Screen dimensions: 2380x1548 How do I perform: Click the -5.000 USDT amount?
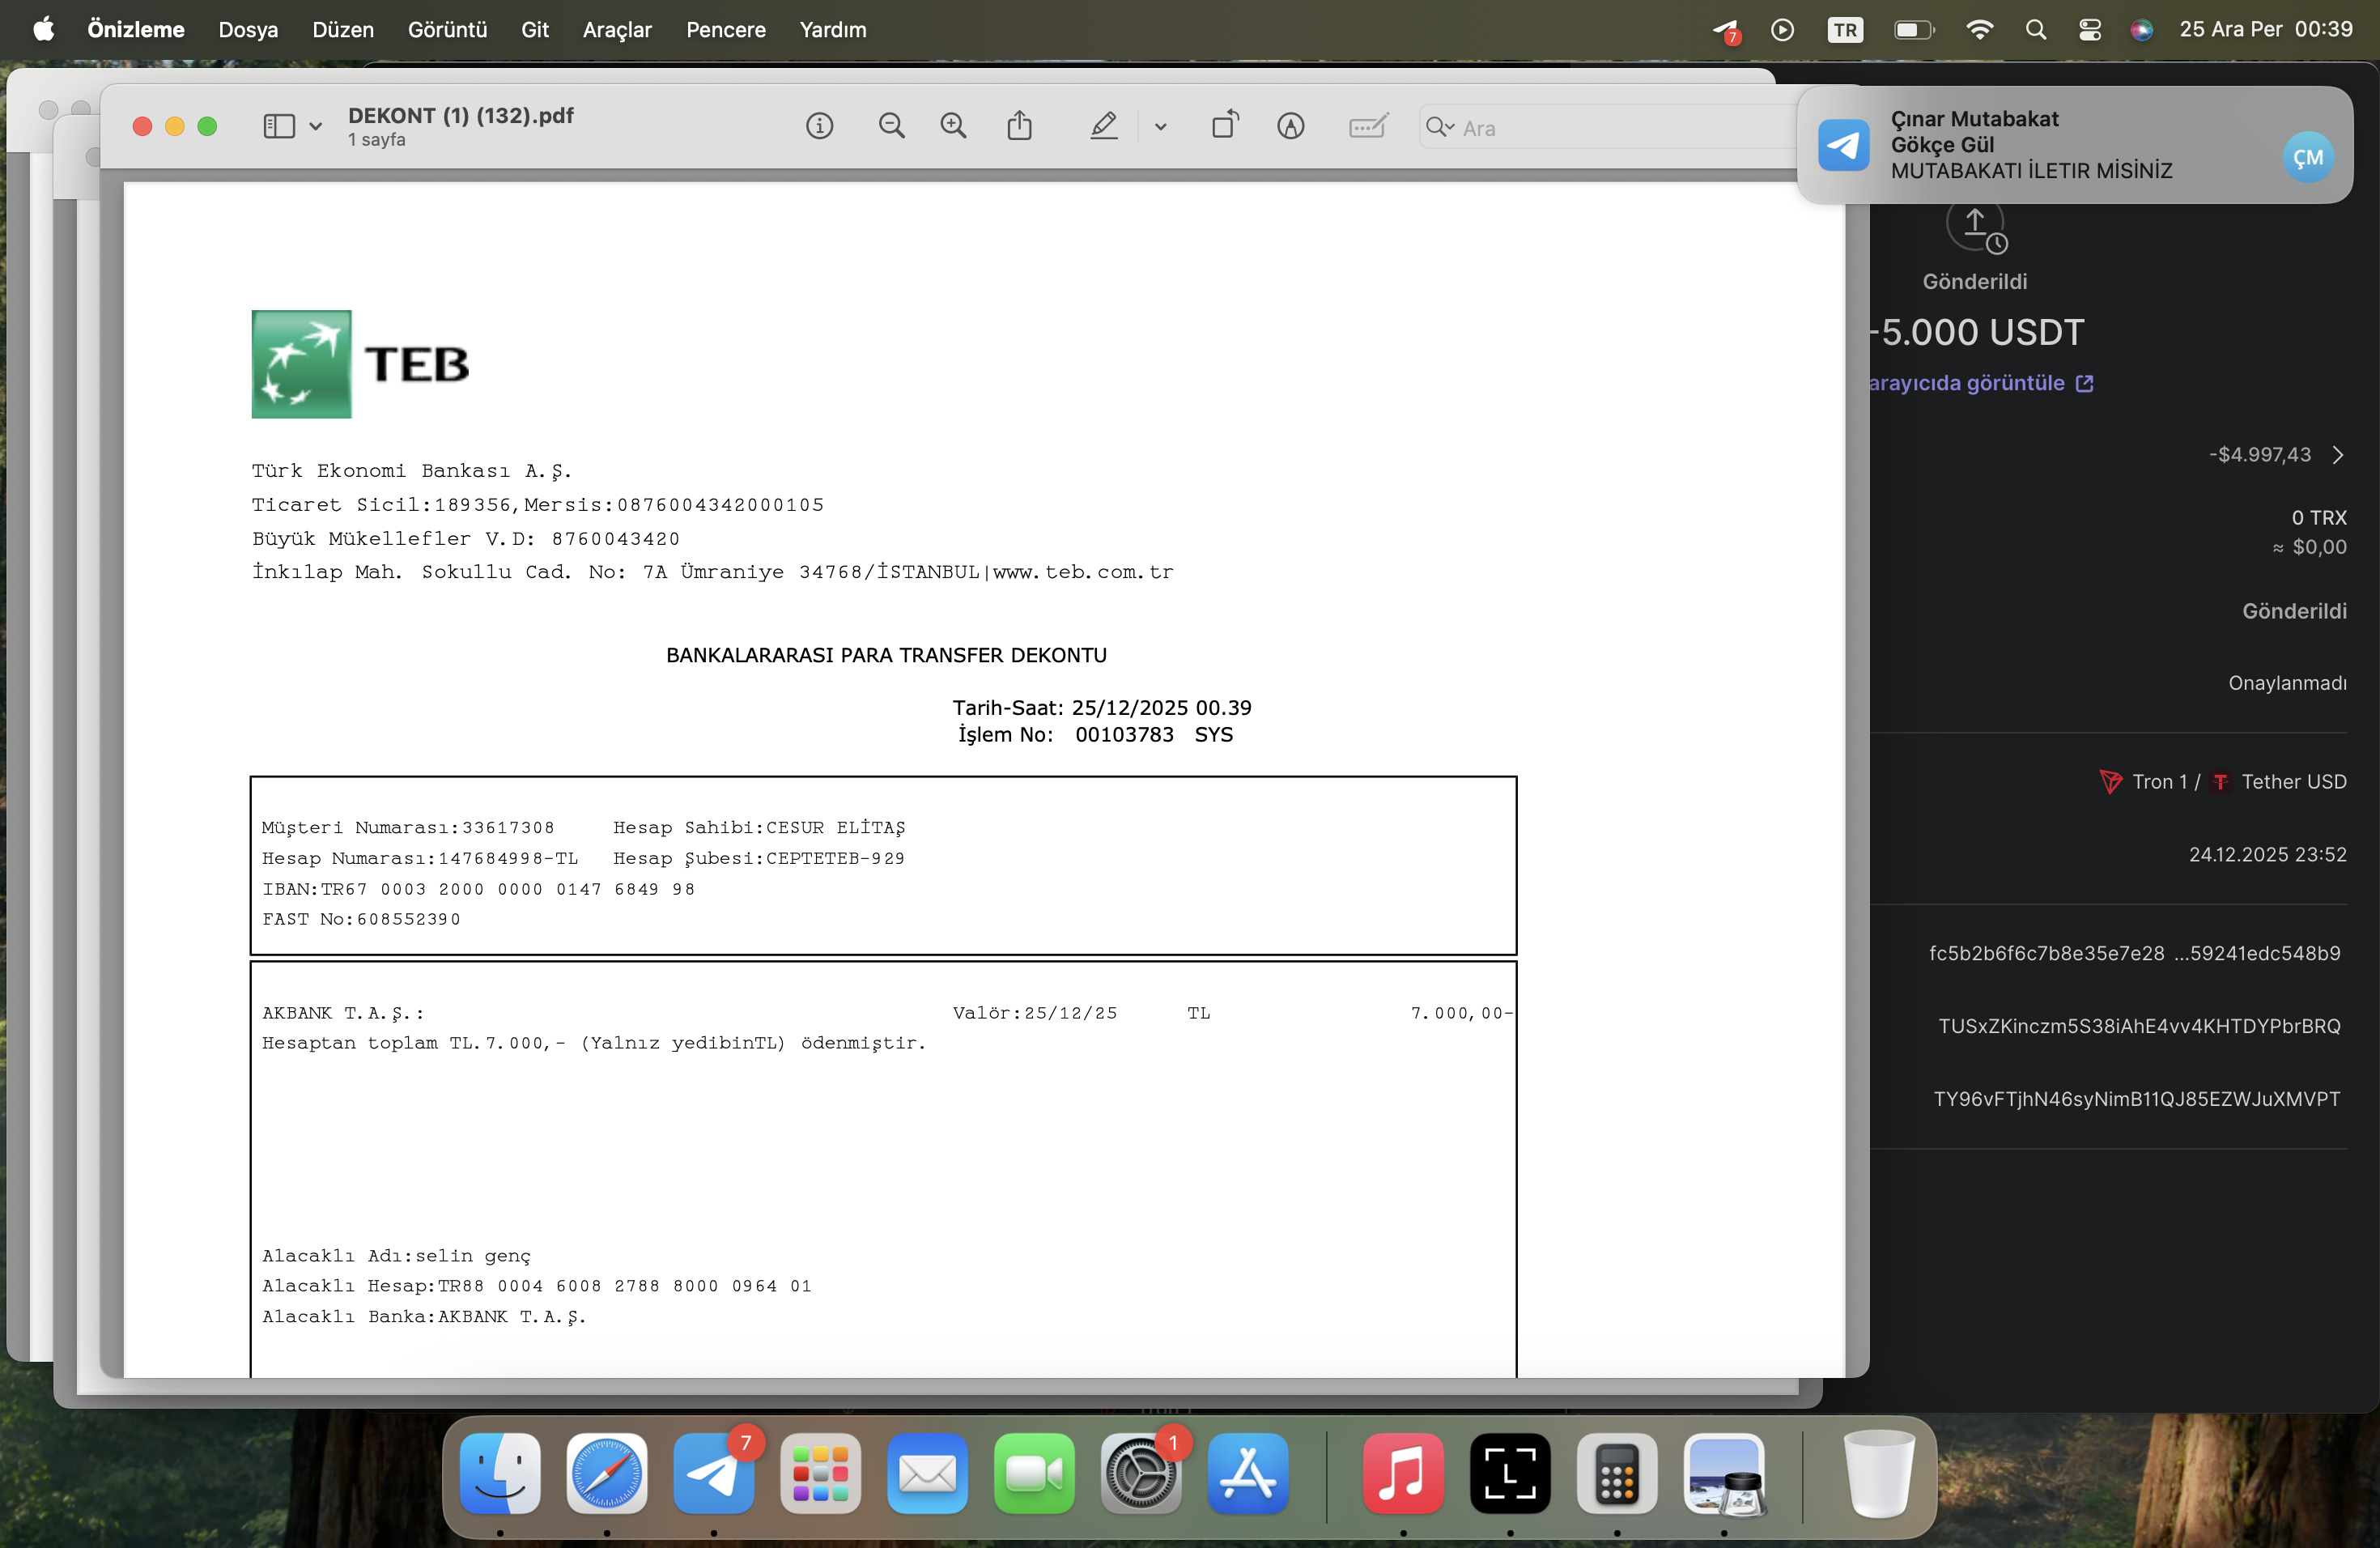pos(1977,333)
